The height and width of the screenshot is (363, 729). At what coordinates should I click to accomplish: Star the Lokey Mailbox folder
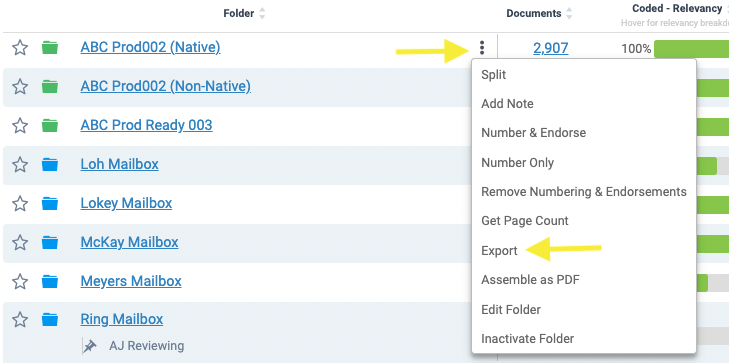click(x=20, y=204)
